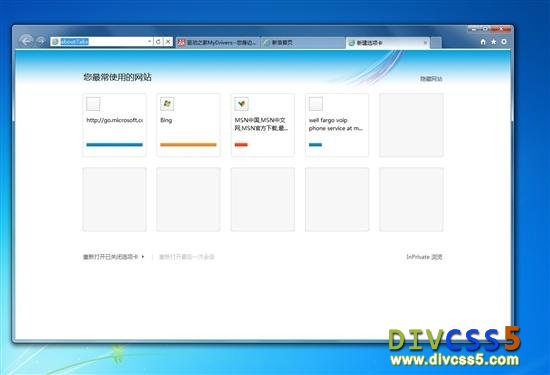
Task: Open the Tools gear icon
Action: (504, 42)
